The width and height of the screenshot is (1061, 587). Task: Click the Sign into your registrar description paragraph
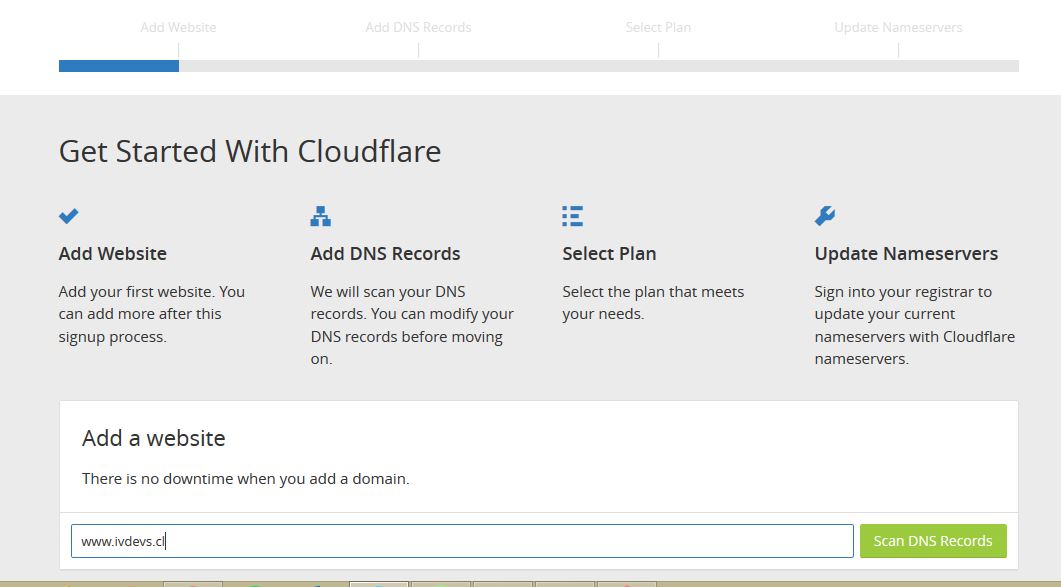pyautogui.click(x=914, y=325)
